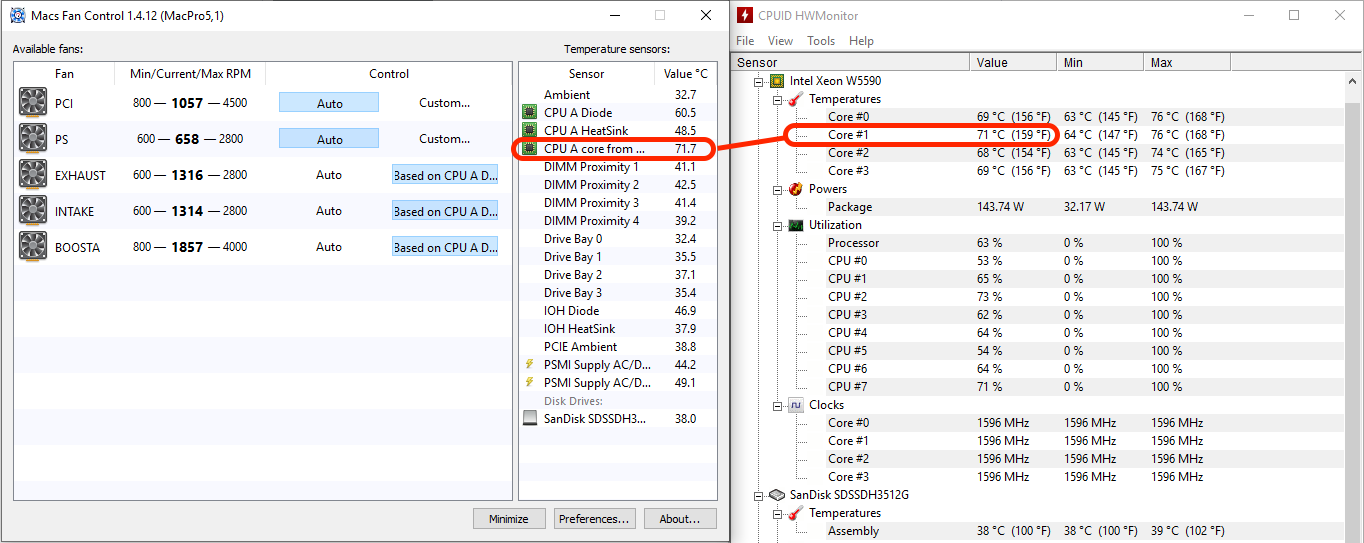Image resolution: width=1364 pixels, height=543 pixels.
Task: Select the Drive Bay 0 sensor row
Action: [617, 239]
